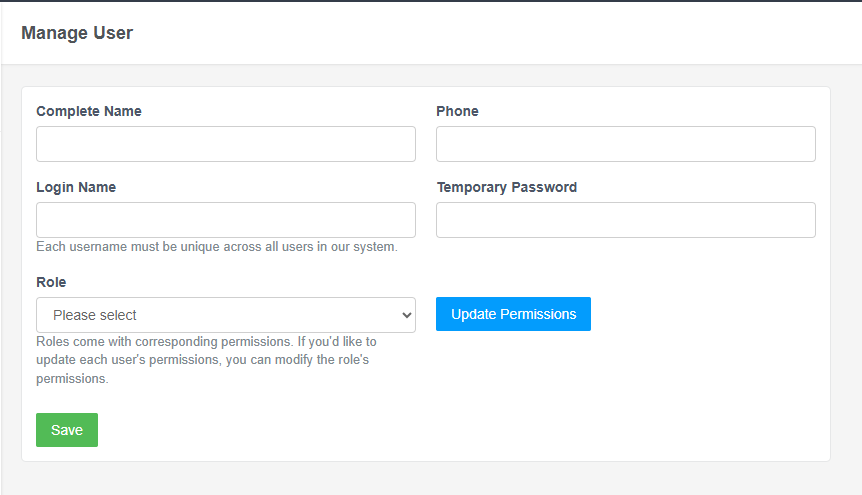The height and width of the screenshot is (495, 862).
Task: Click the unique username hint text
Action: pos(216,246)
